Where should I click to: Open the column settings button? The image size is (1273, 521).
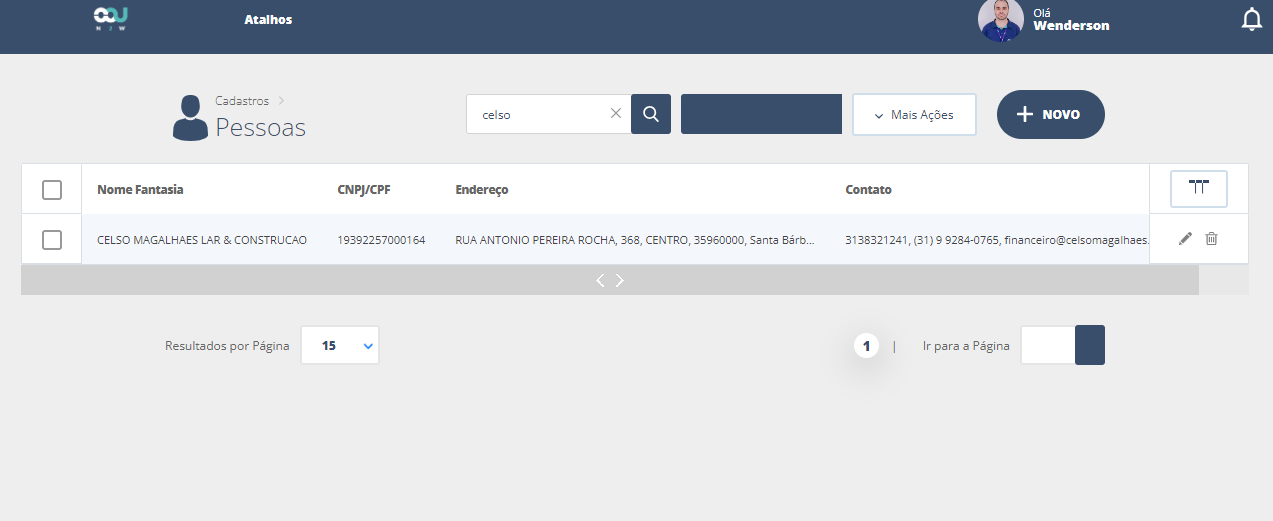(1199, 188)
